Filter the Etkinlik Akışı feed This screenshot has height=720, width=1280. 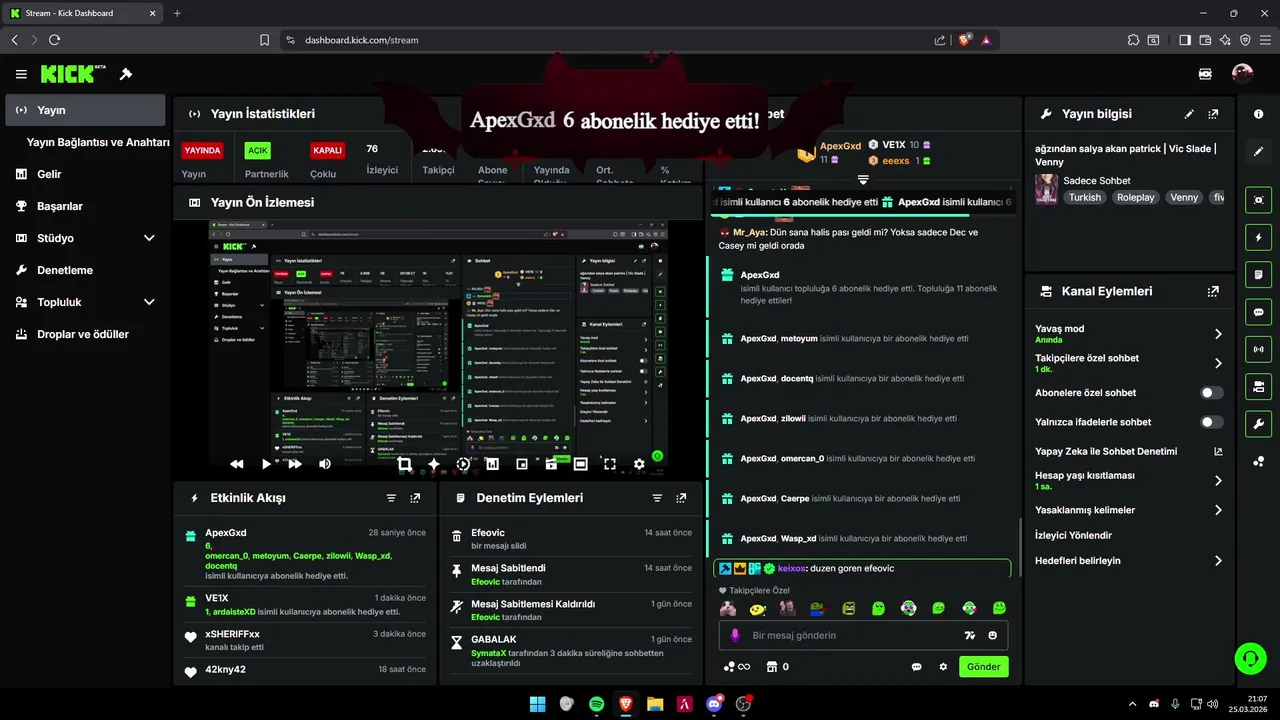pos(391,497)
